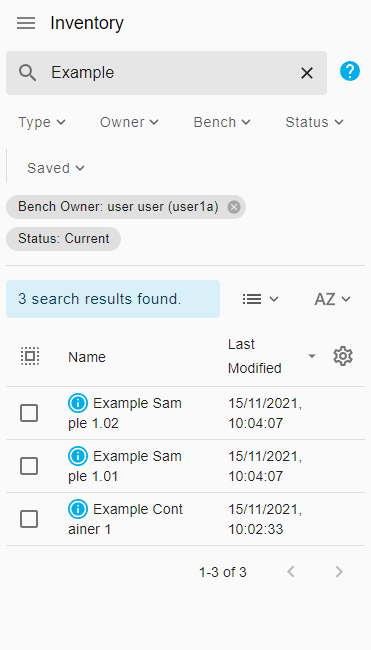Open the blue help question icon

click(350, 71)
